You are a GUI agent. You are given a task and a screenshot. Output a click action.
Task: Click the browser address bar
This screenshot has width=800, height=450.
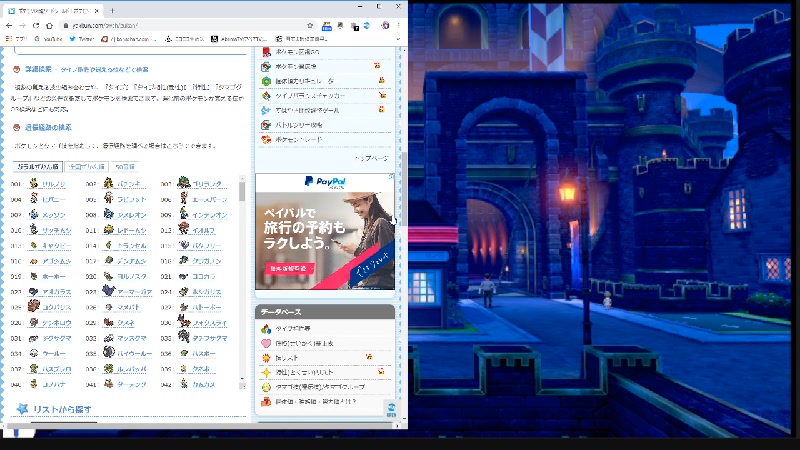186,25
